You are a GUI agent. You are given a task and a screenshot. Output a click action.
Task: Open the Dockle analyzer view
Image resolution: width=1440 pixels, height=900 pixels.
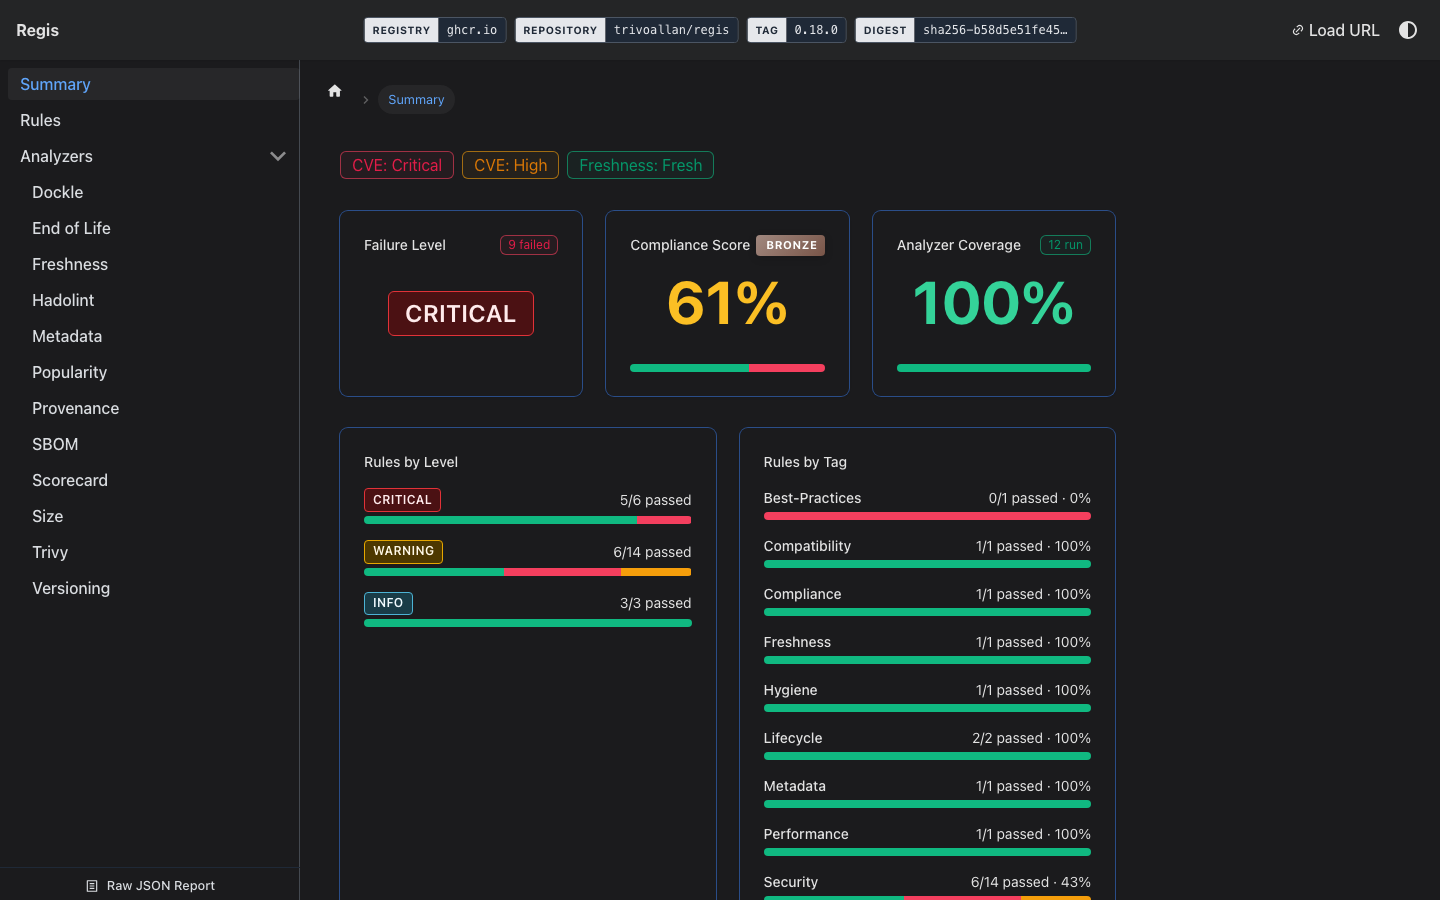click(x=57, y=192)
